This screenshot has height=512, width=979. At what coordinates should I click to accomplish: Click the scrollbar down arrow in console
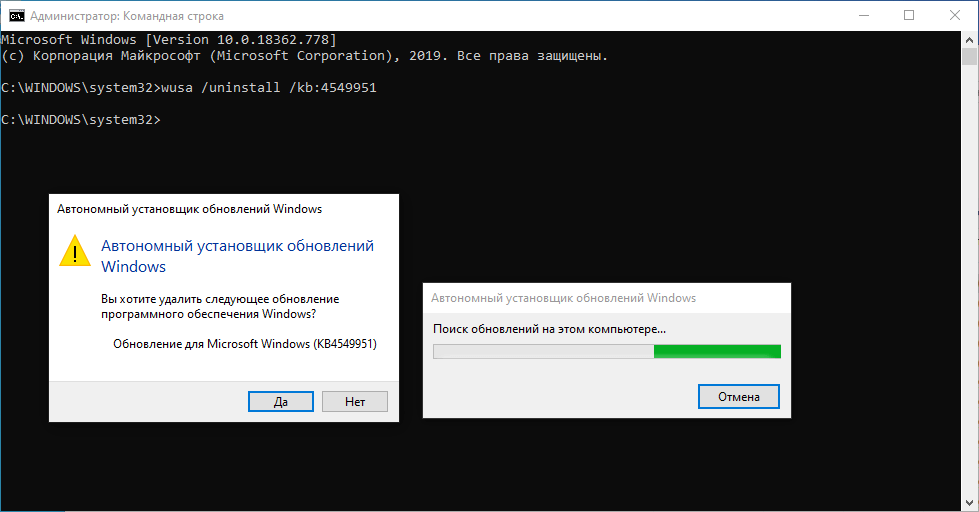(969, 502)
